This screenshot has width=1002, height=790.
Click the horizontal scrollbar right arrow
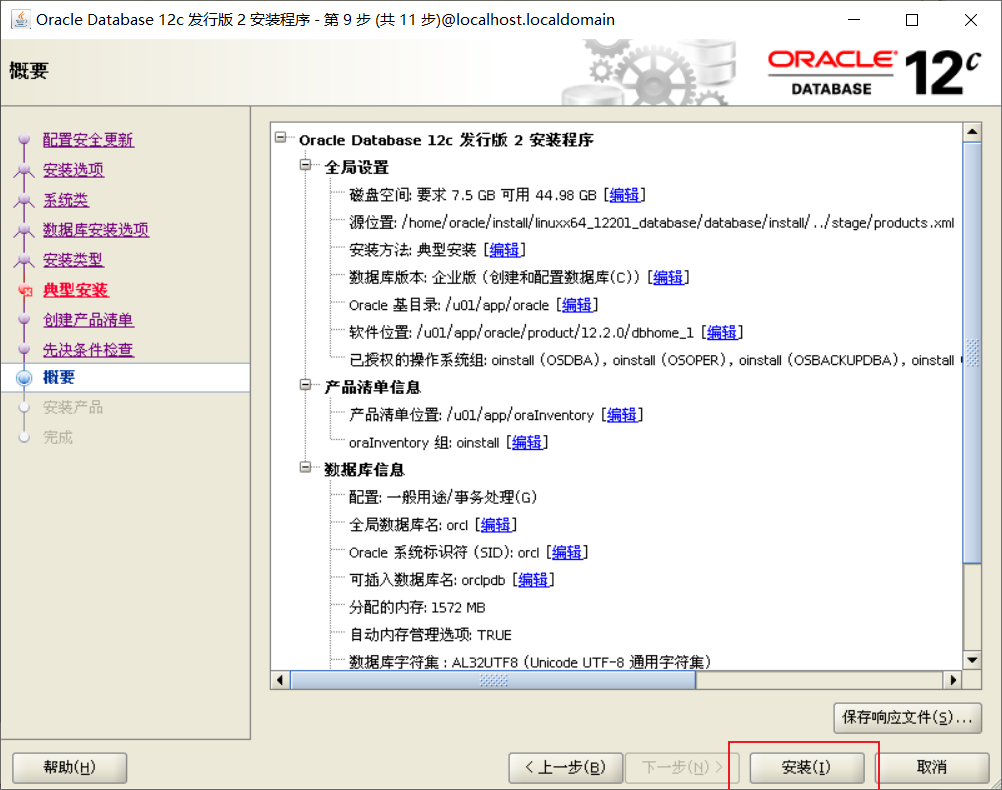[x=953, y=680]
